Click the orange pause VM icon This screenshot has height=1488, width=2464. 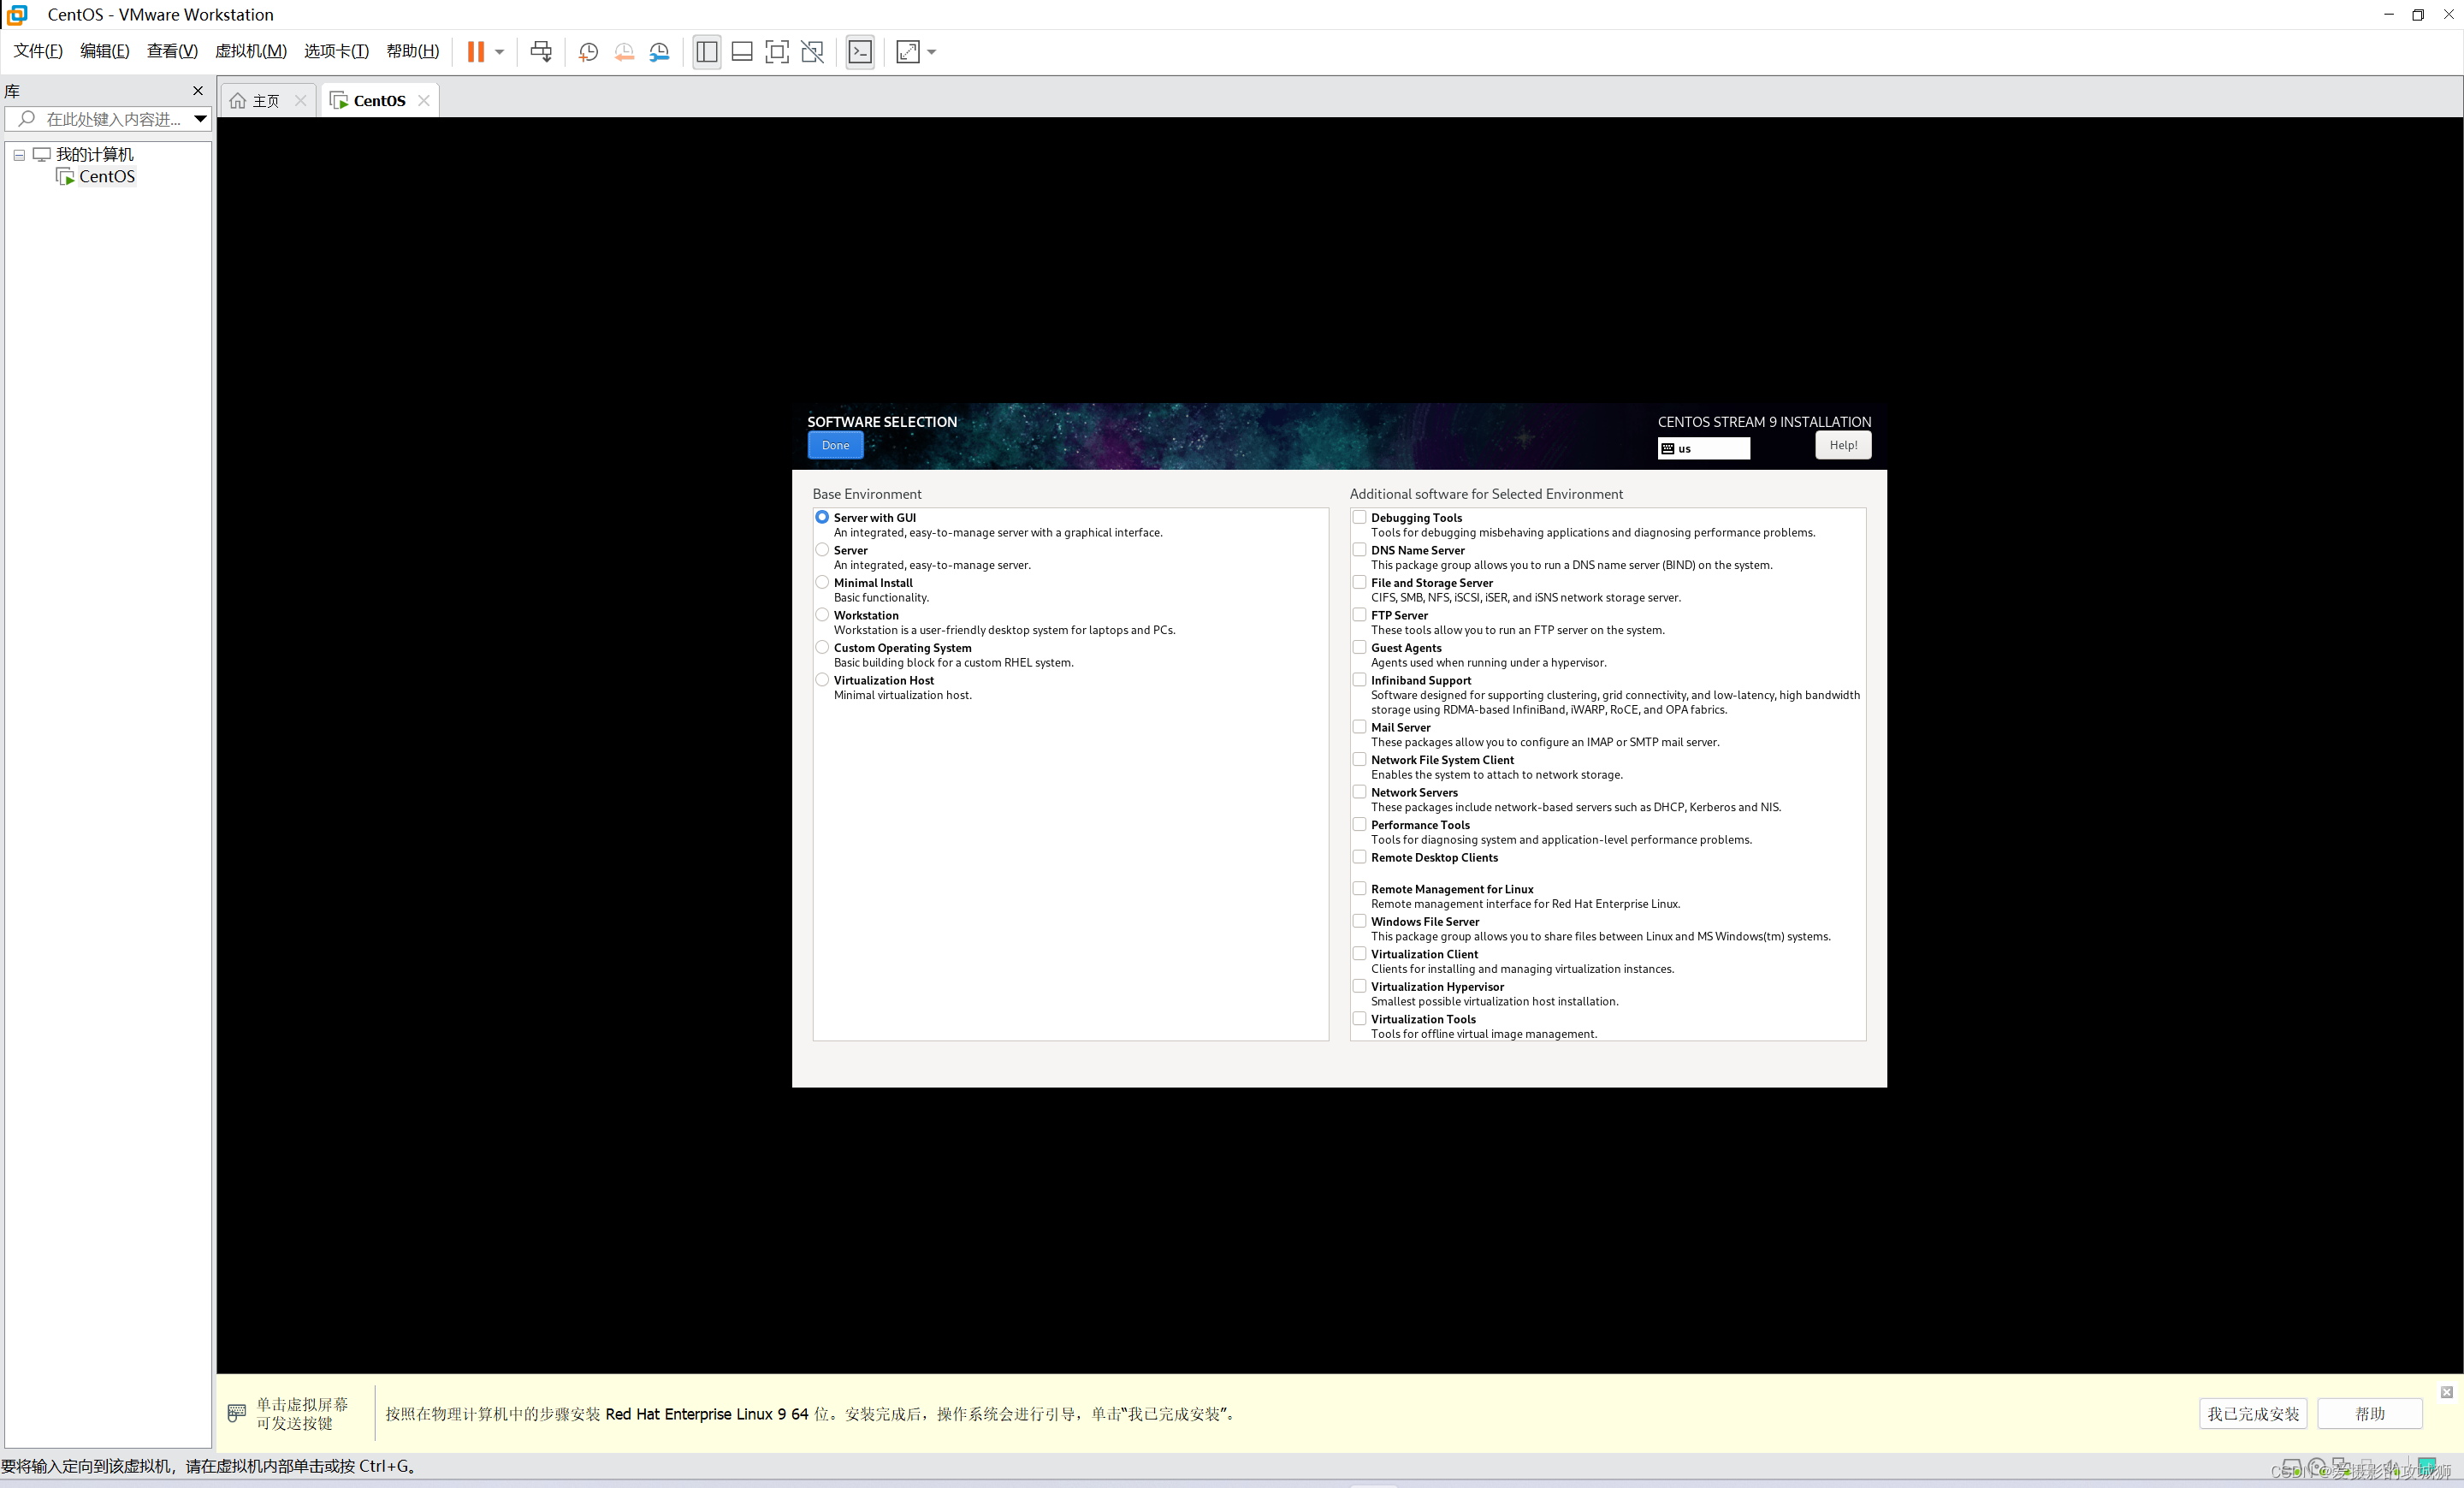tap(475, 52)
